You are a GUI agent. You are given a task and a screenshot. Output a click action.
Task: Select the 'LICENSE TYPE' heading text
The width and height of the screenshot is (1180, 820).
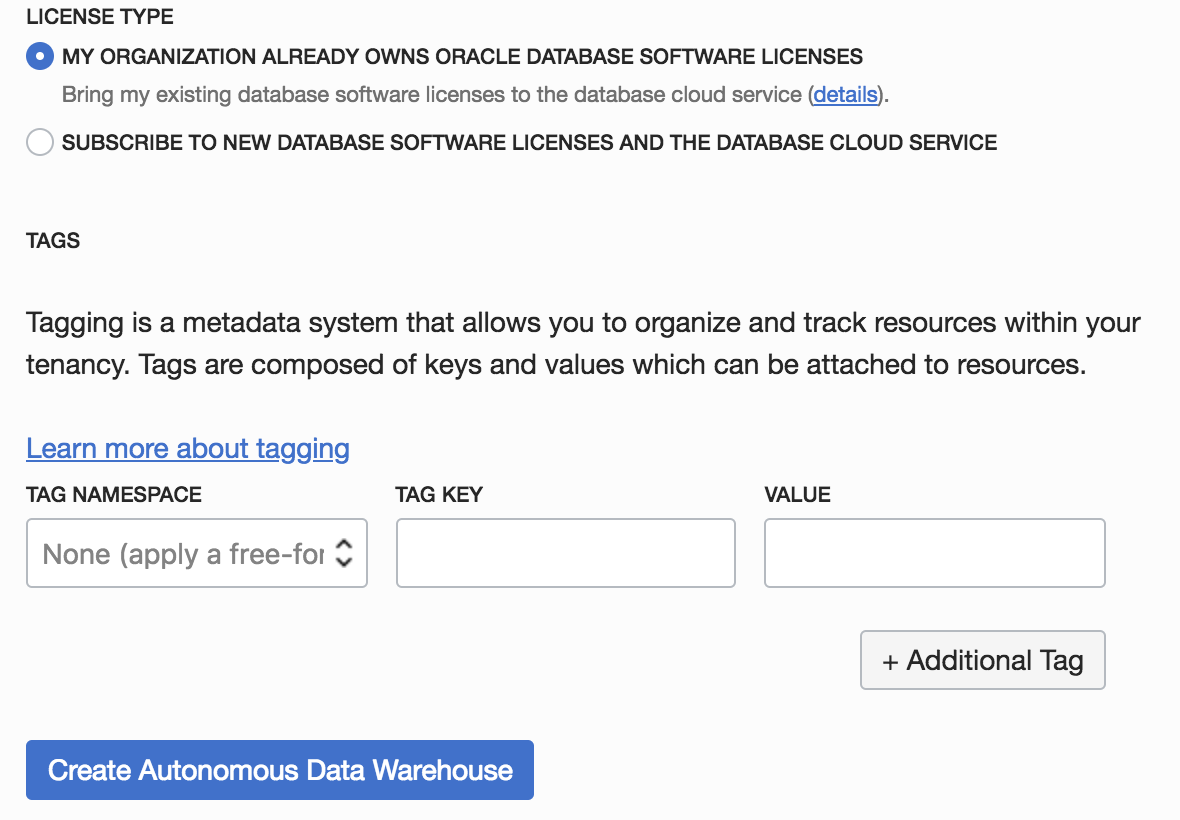(x=100, y=17)
